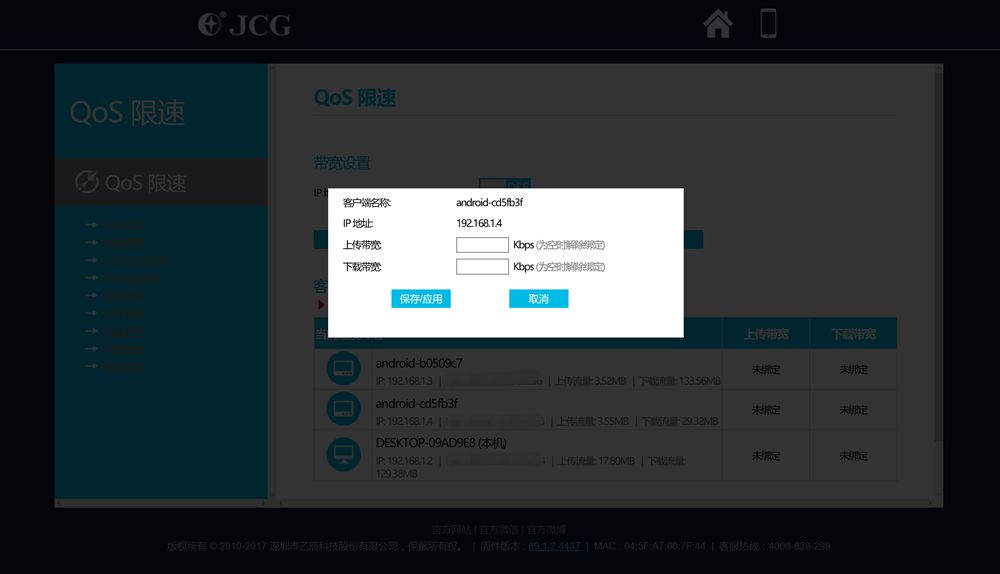Click 上传带宽 未绑定 for DESKTOP-09AD9E8 row
The width and height of the screenshot is (1000, 574).
pos(766,455)
